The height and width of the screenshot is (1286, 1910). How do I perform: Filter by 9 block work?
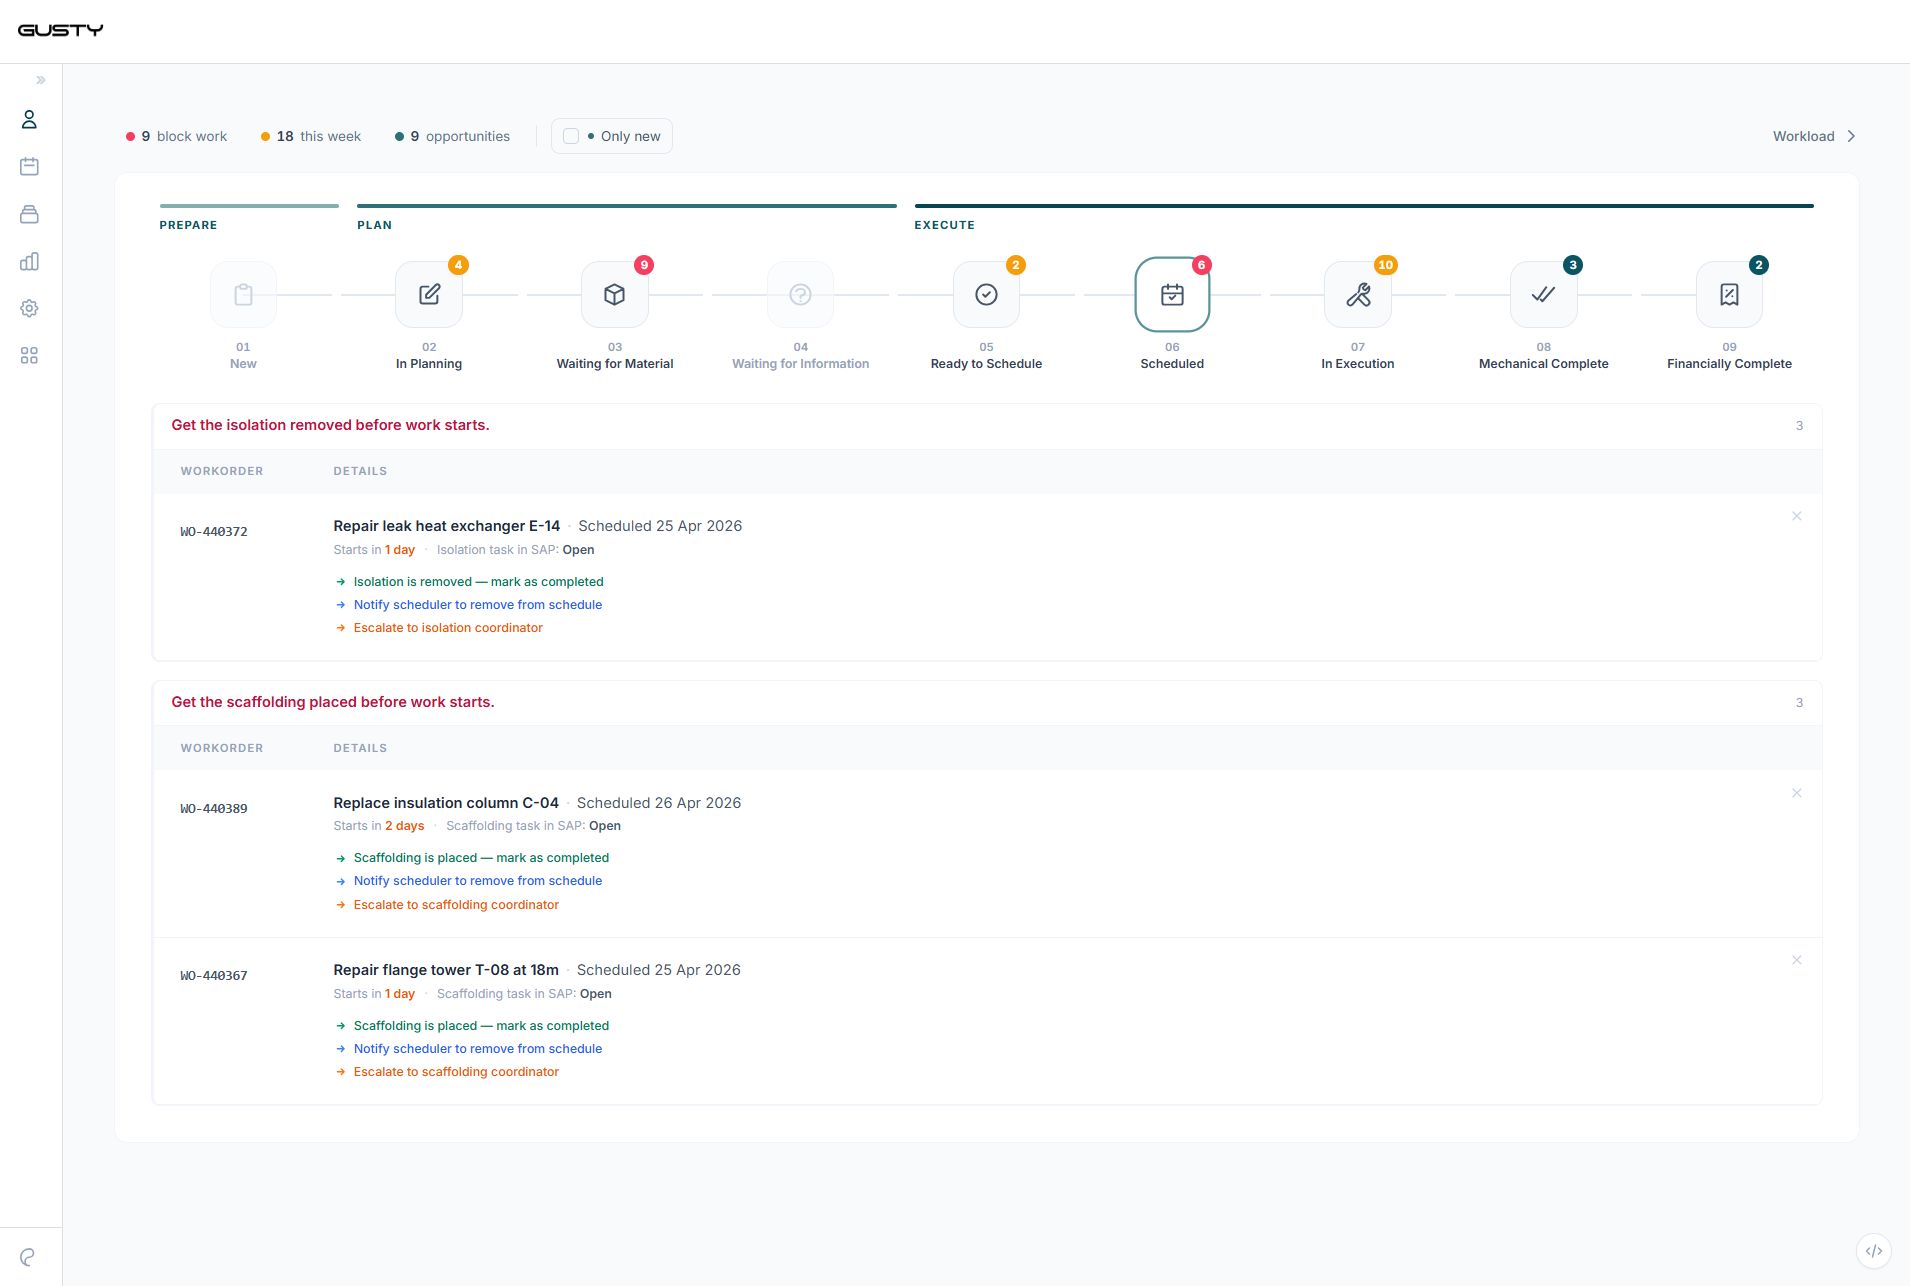click(176, 136)
